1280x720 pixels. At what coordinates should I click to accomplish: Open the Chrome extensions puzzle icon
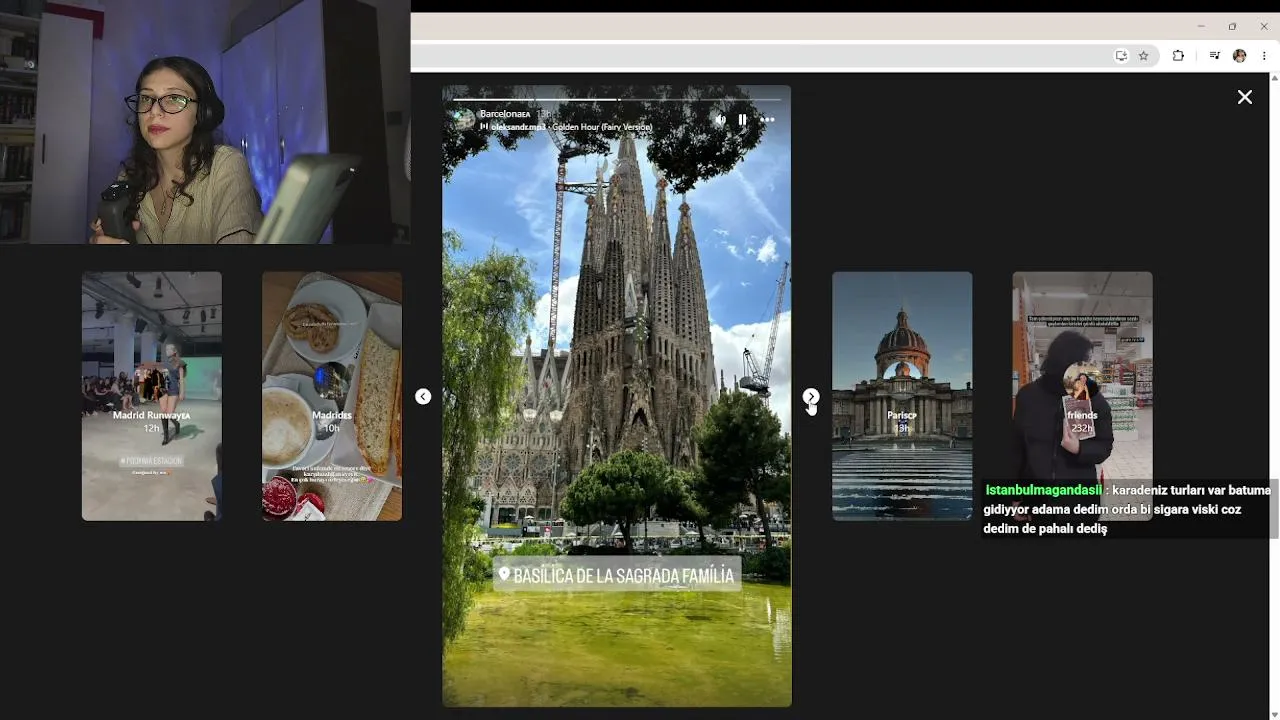click(1178, 56)
